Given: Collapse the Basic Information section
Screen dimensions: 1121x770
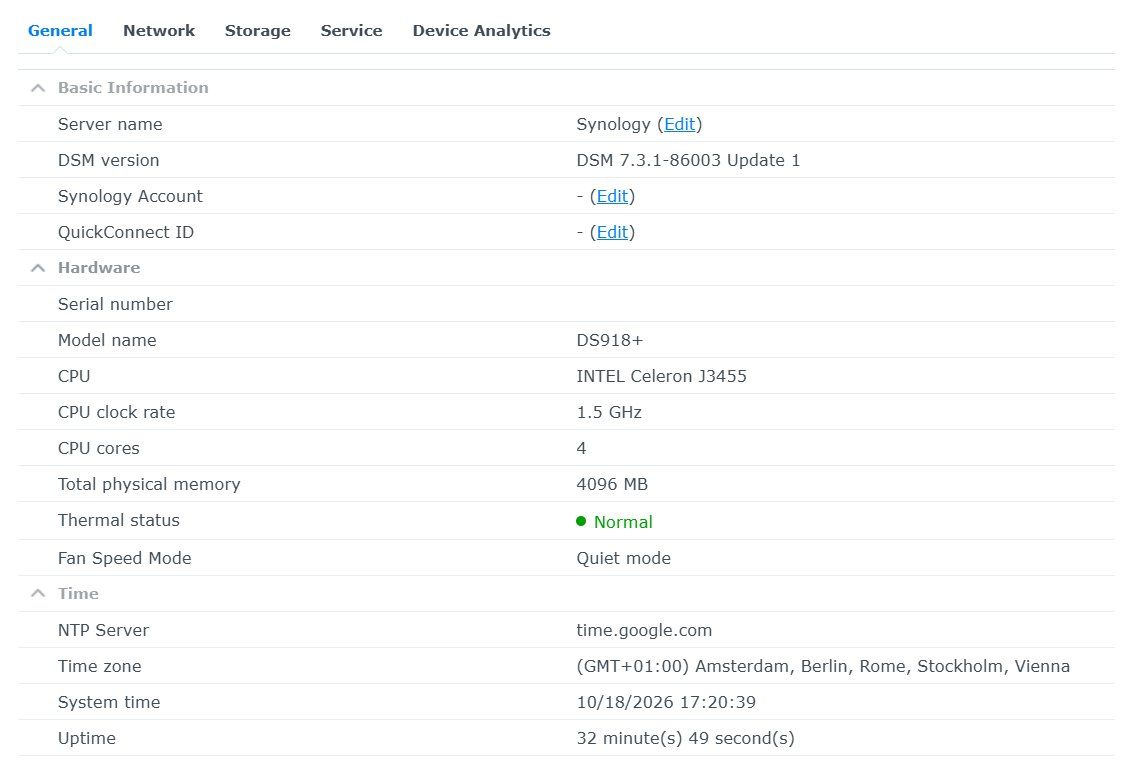Looking at the screenshot, I should pos(38,88).
